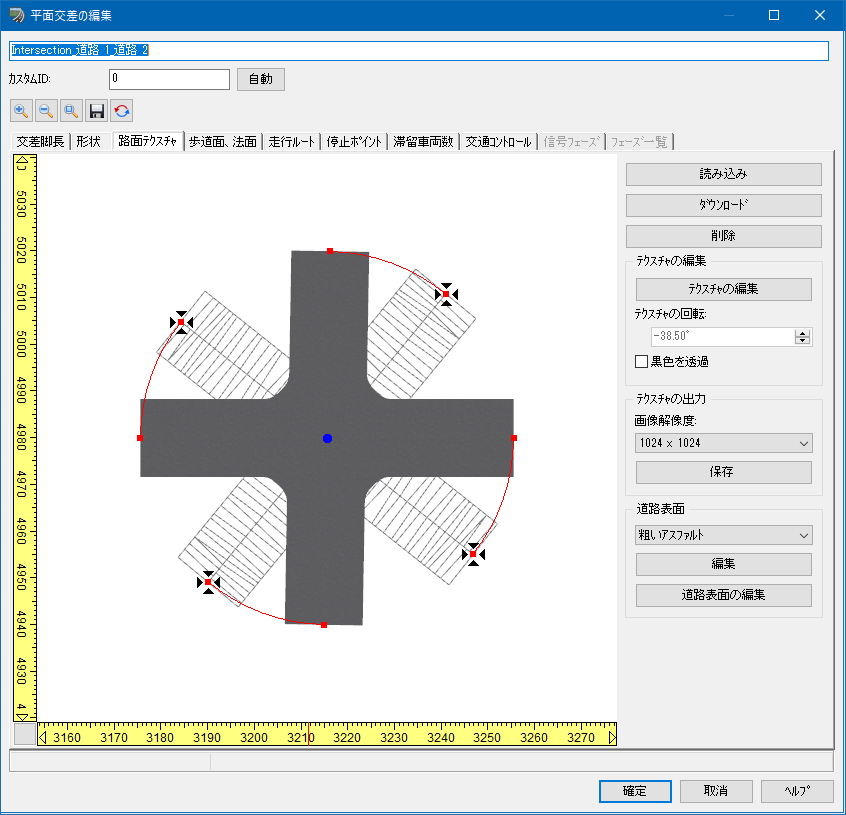Screen dimensions: 846x815
Task: Click the red-blue refresh arrows icon
Action: coord(121,111)
